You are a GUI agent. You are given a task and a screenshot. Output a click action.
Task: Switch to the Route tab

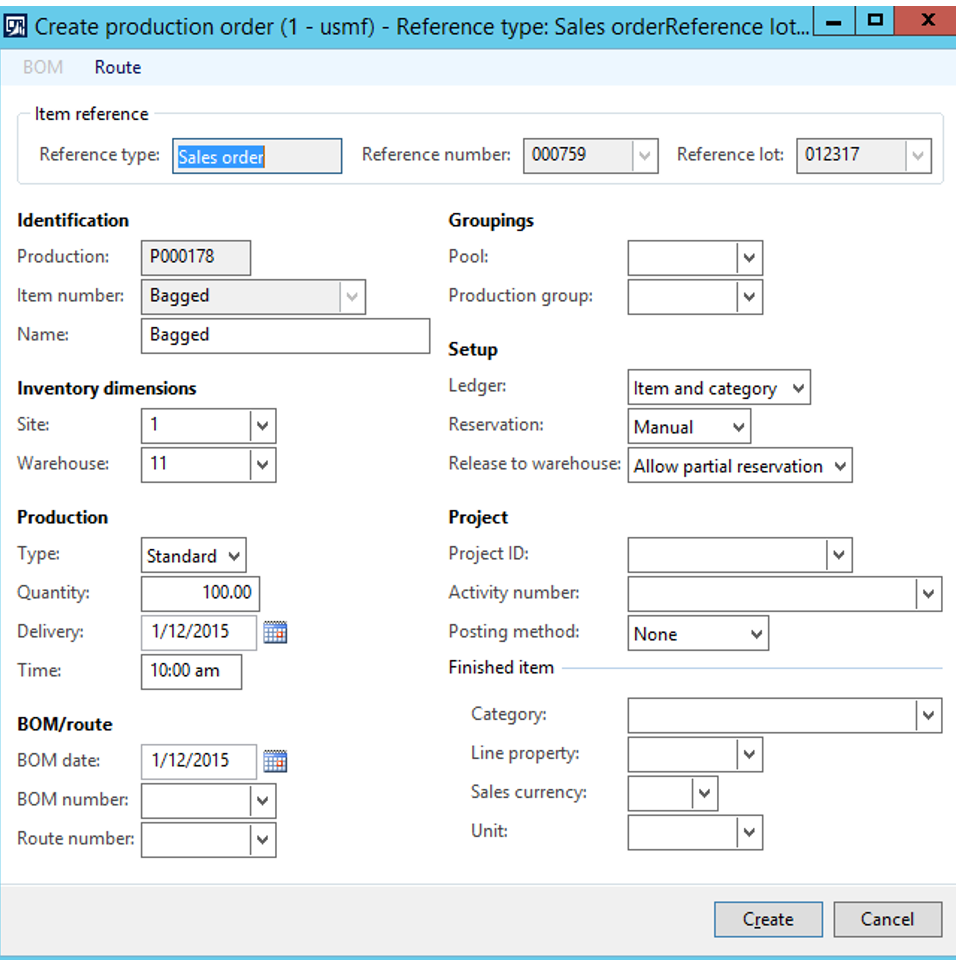click(x=117, y=67)
